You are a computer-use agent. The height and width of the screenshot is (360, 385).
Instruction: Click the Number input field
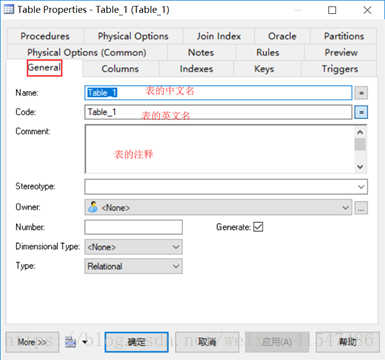(x=133, y=227)
